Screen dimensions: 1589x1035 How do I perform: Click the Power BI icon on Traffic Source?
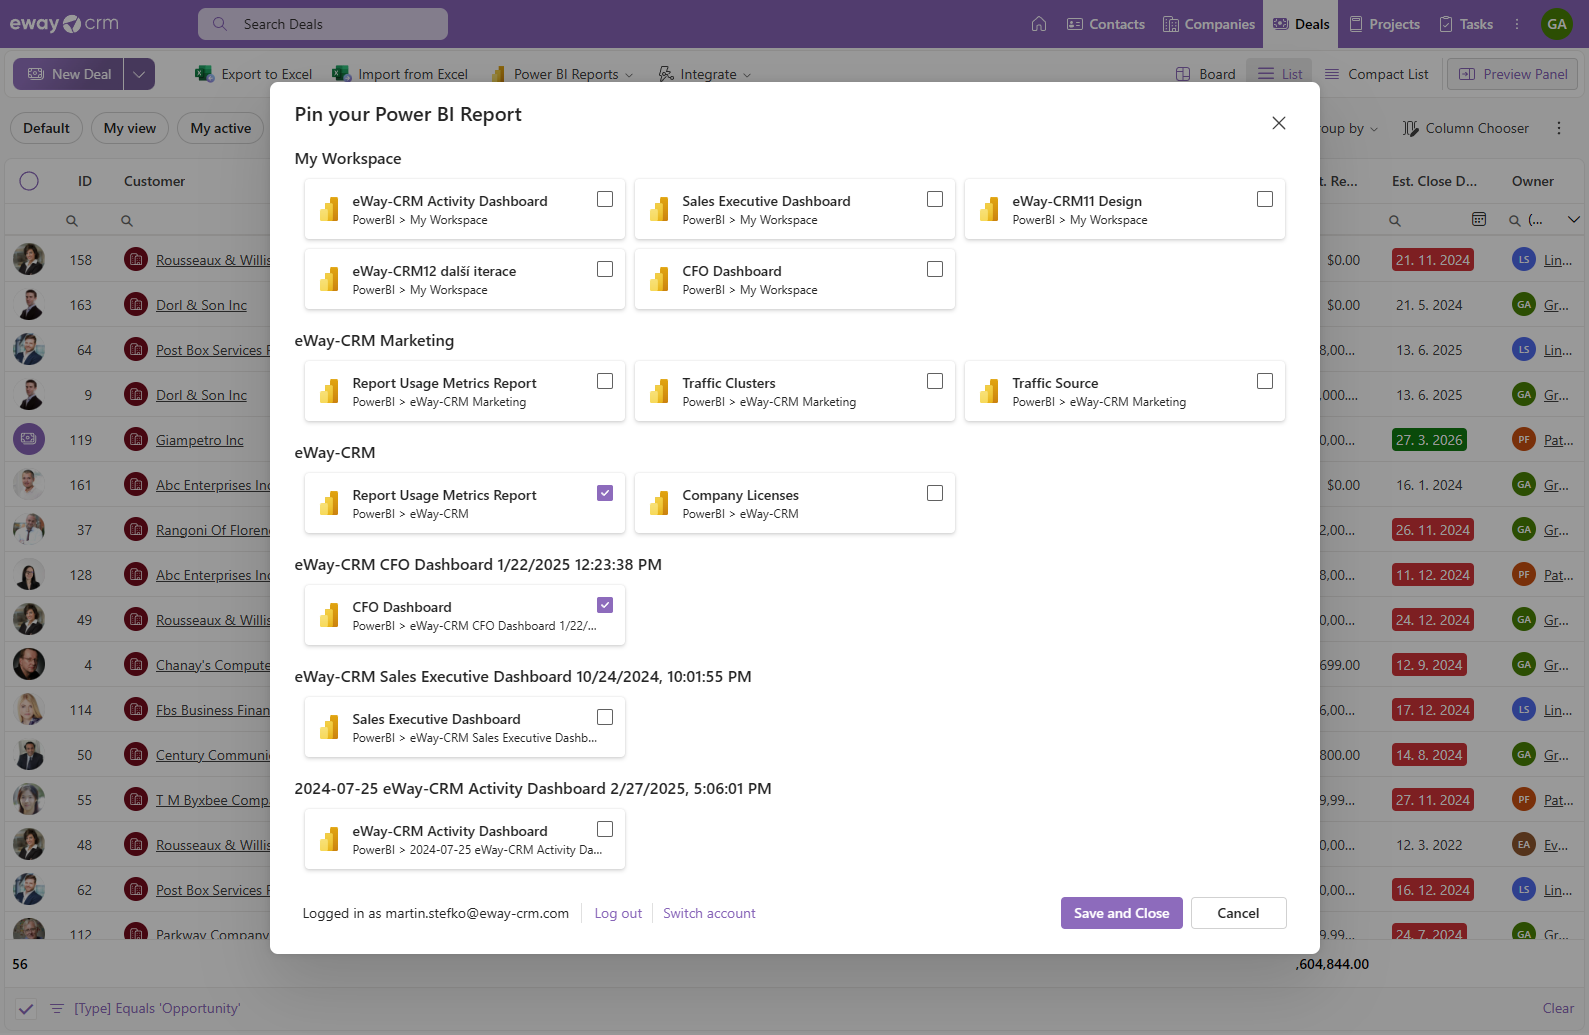pos(989,391)
